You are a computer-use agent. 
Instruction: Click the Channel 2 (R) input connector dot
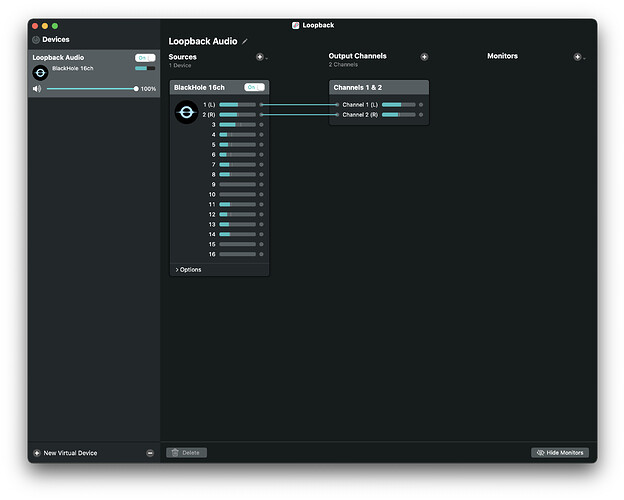[x=337, y=115]
